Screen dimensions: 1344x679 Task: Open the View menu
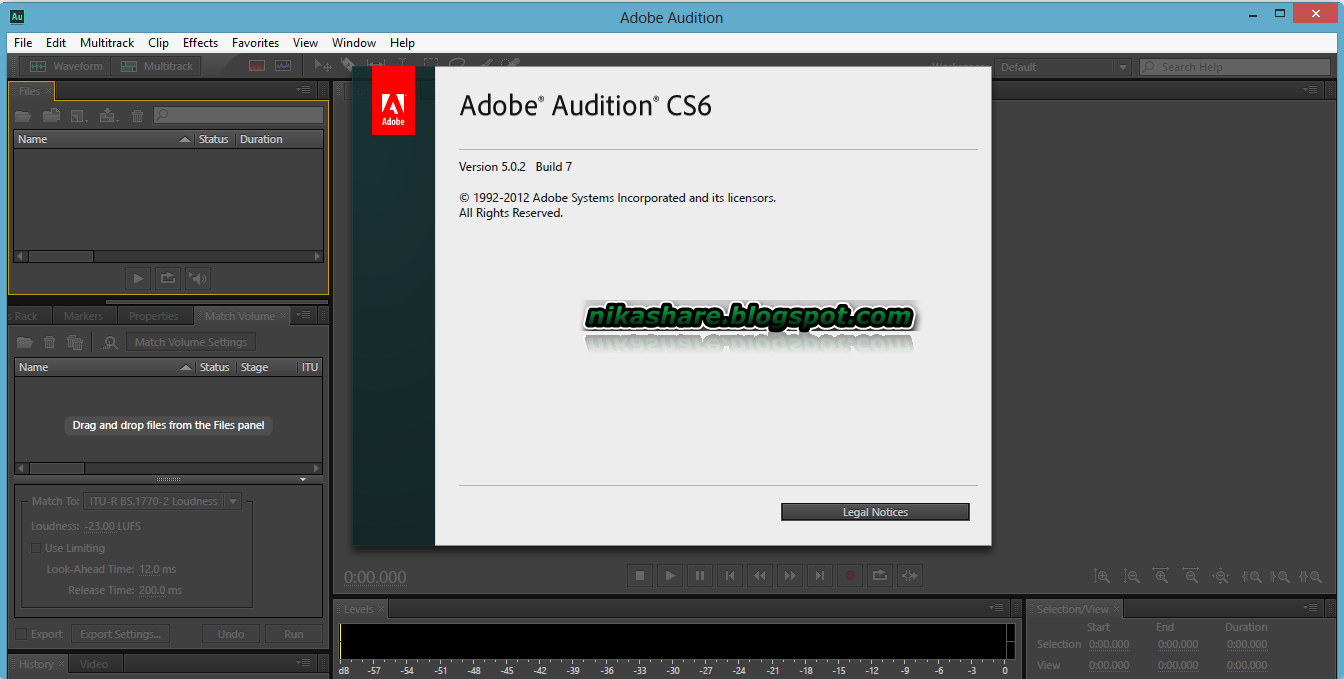pos(305,43)
